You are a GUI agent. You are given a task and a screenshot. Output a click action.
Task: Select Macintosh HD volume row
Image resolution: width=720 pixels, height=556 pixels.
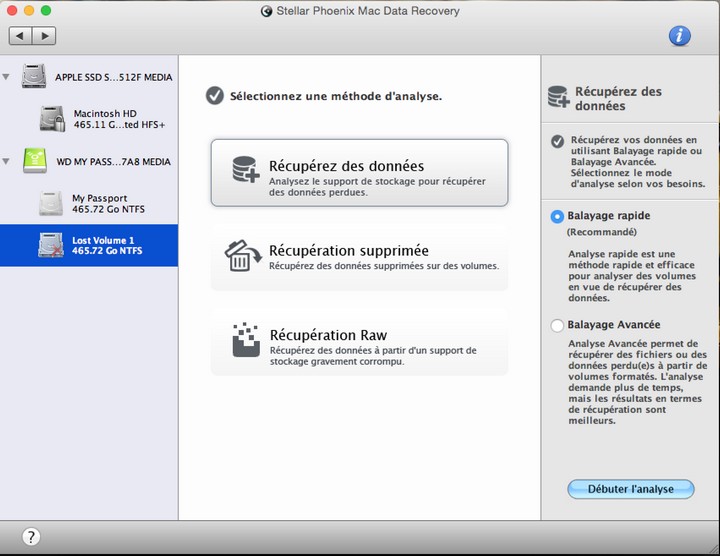(x=89, y=119)
